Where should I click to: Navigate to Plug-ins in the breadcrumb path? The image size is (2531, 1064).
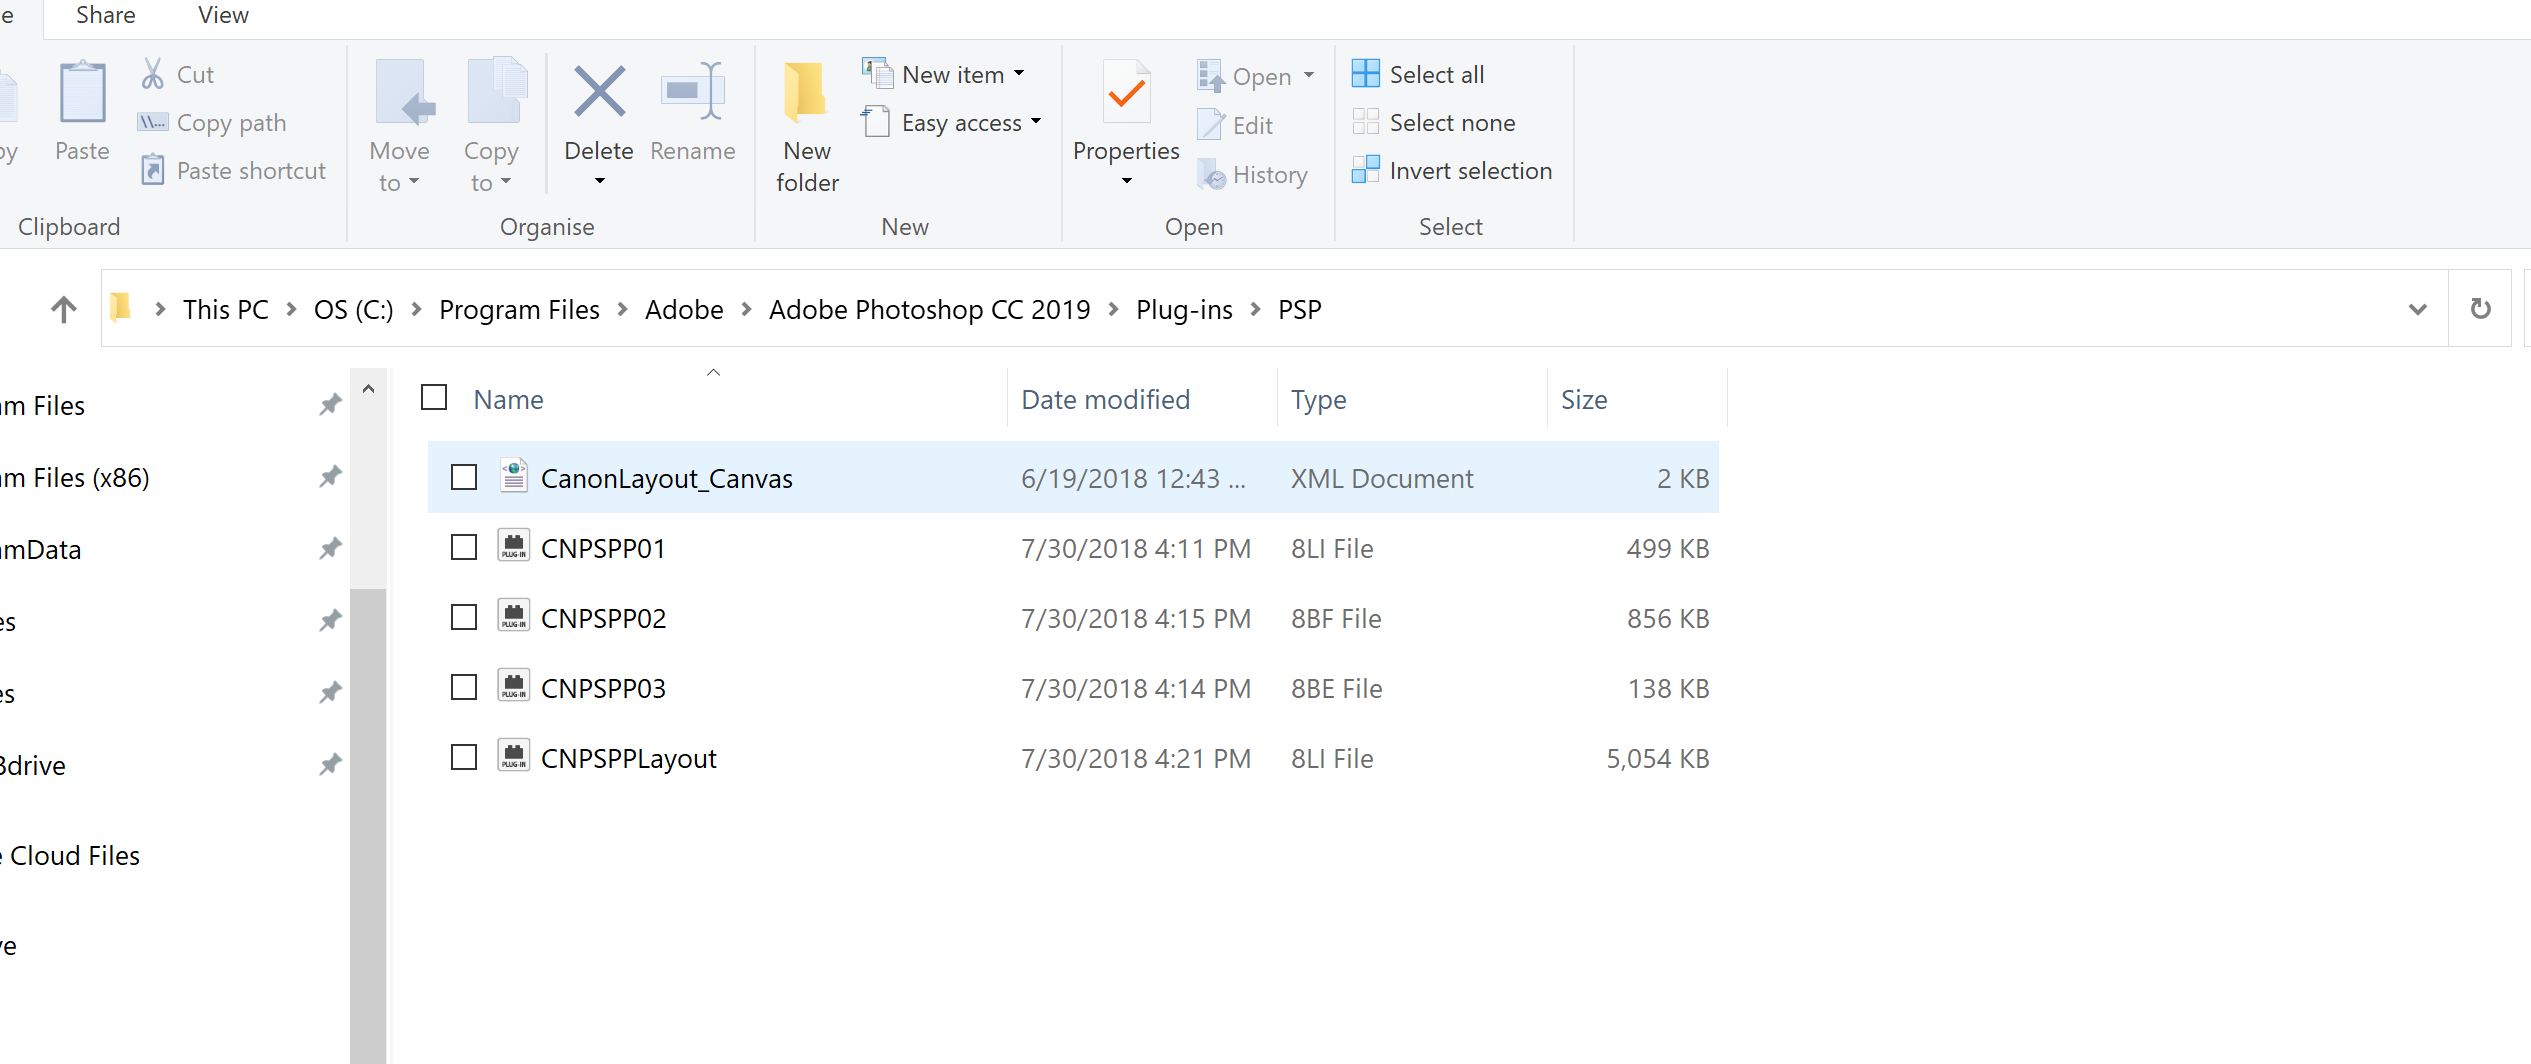tap(1184, 310)
